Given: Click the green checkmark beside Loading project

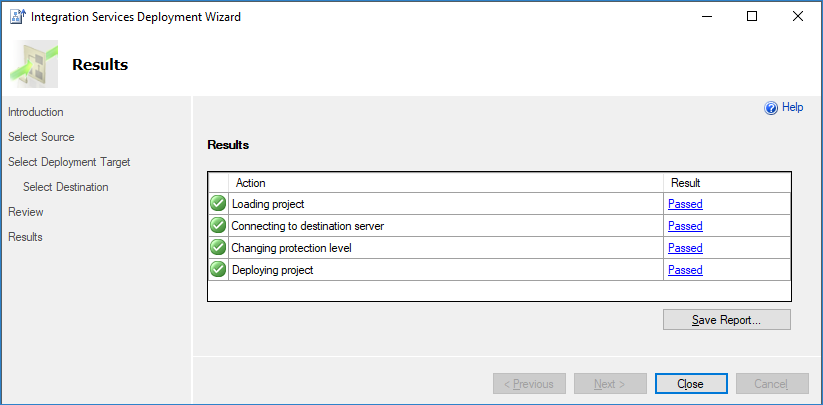Looking at the screenshot, I should 218,204.
